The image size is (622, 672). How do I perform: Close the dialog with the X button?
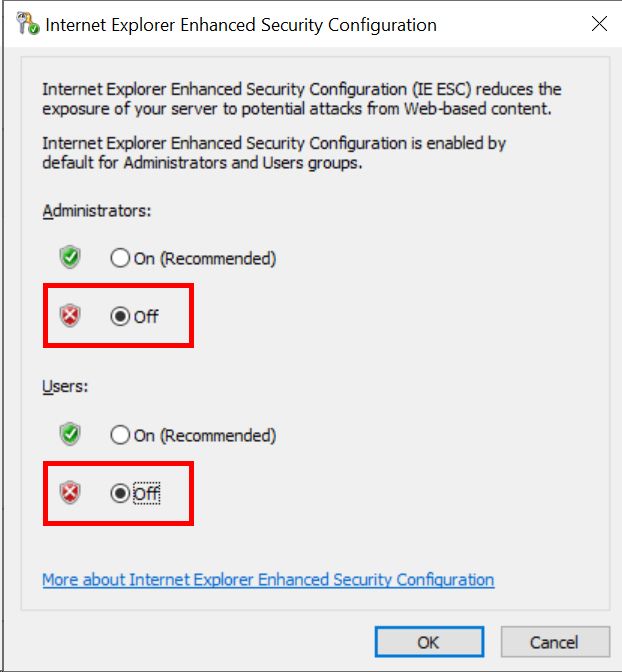(599, 24)
